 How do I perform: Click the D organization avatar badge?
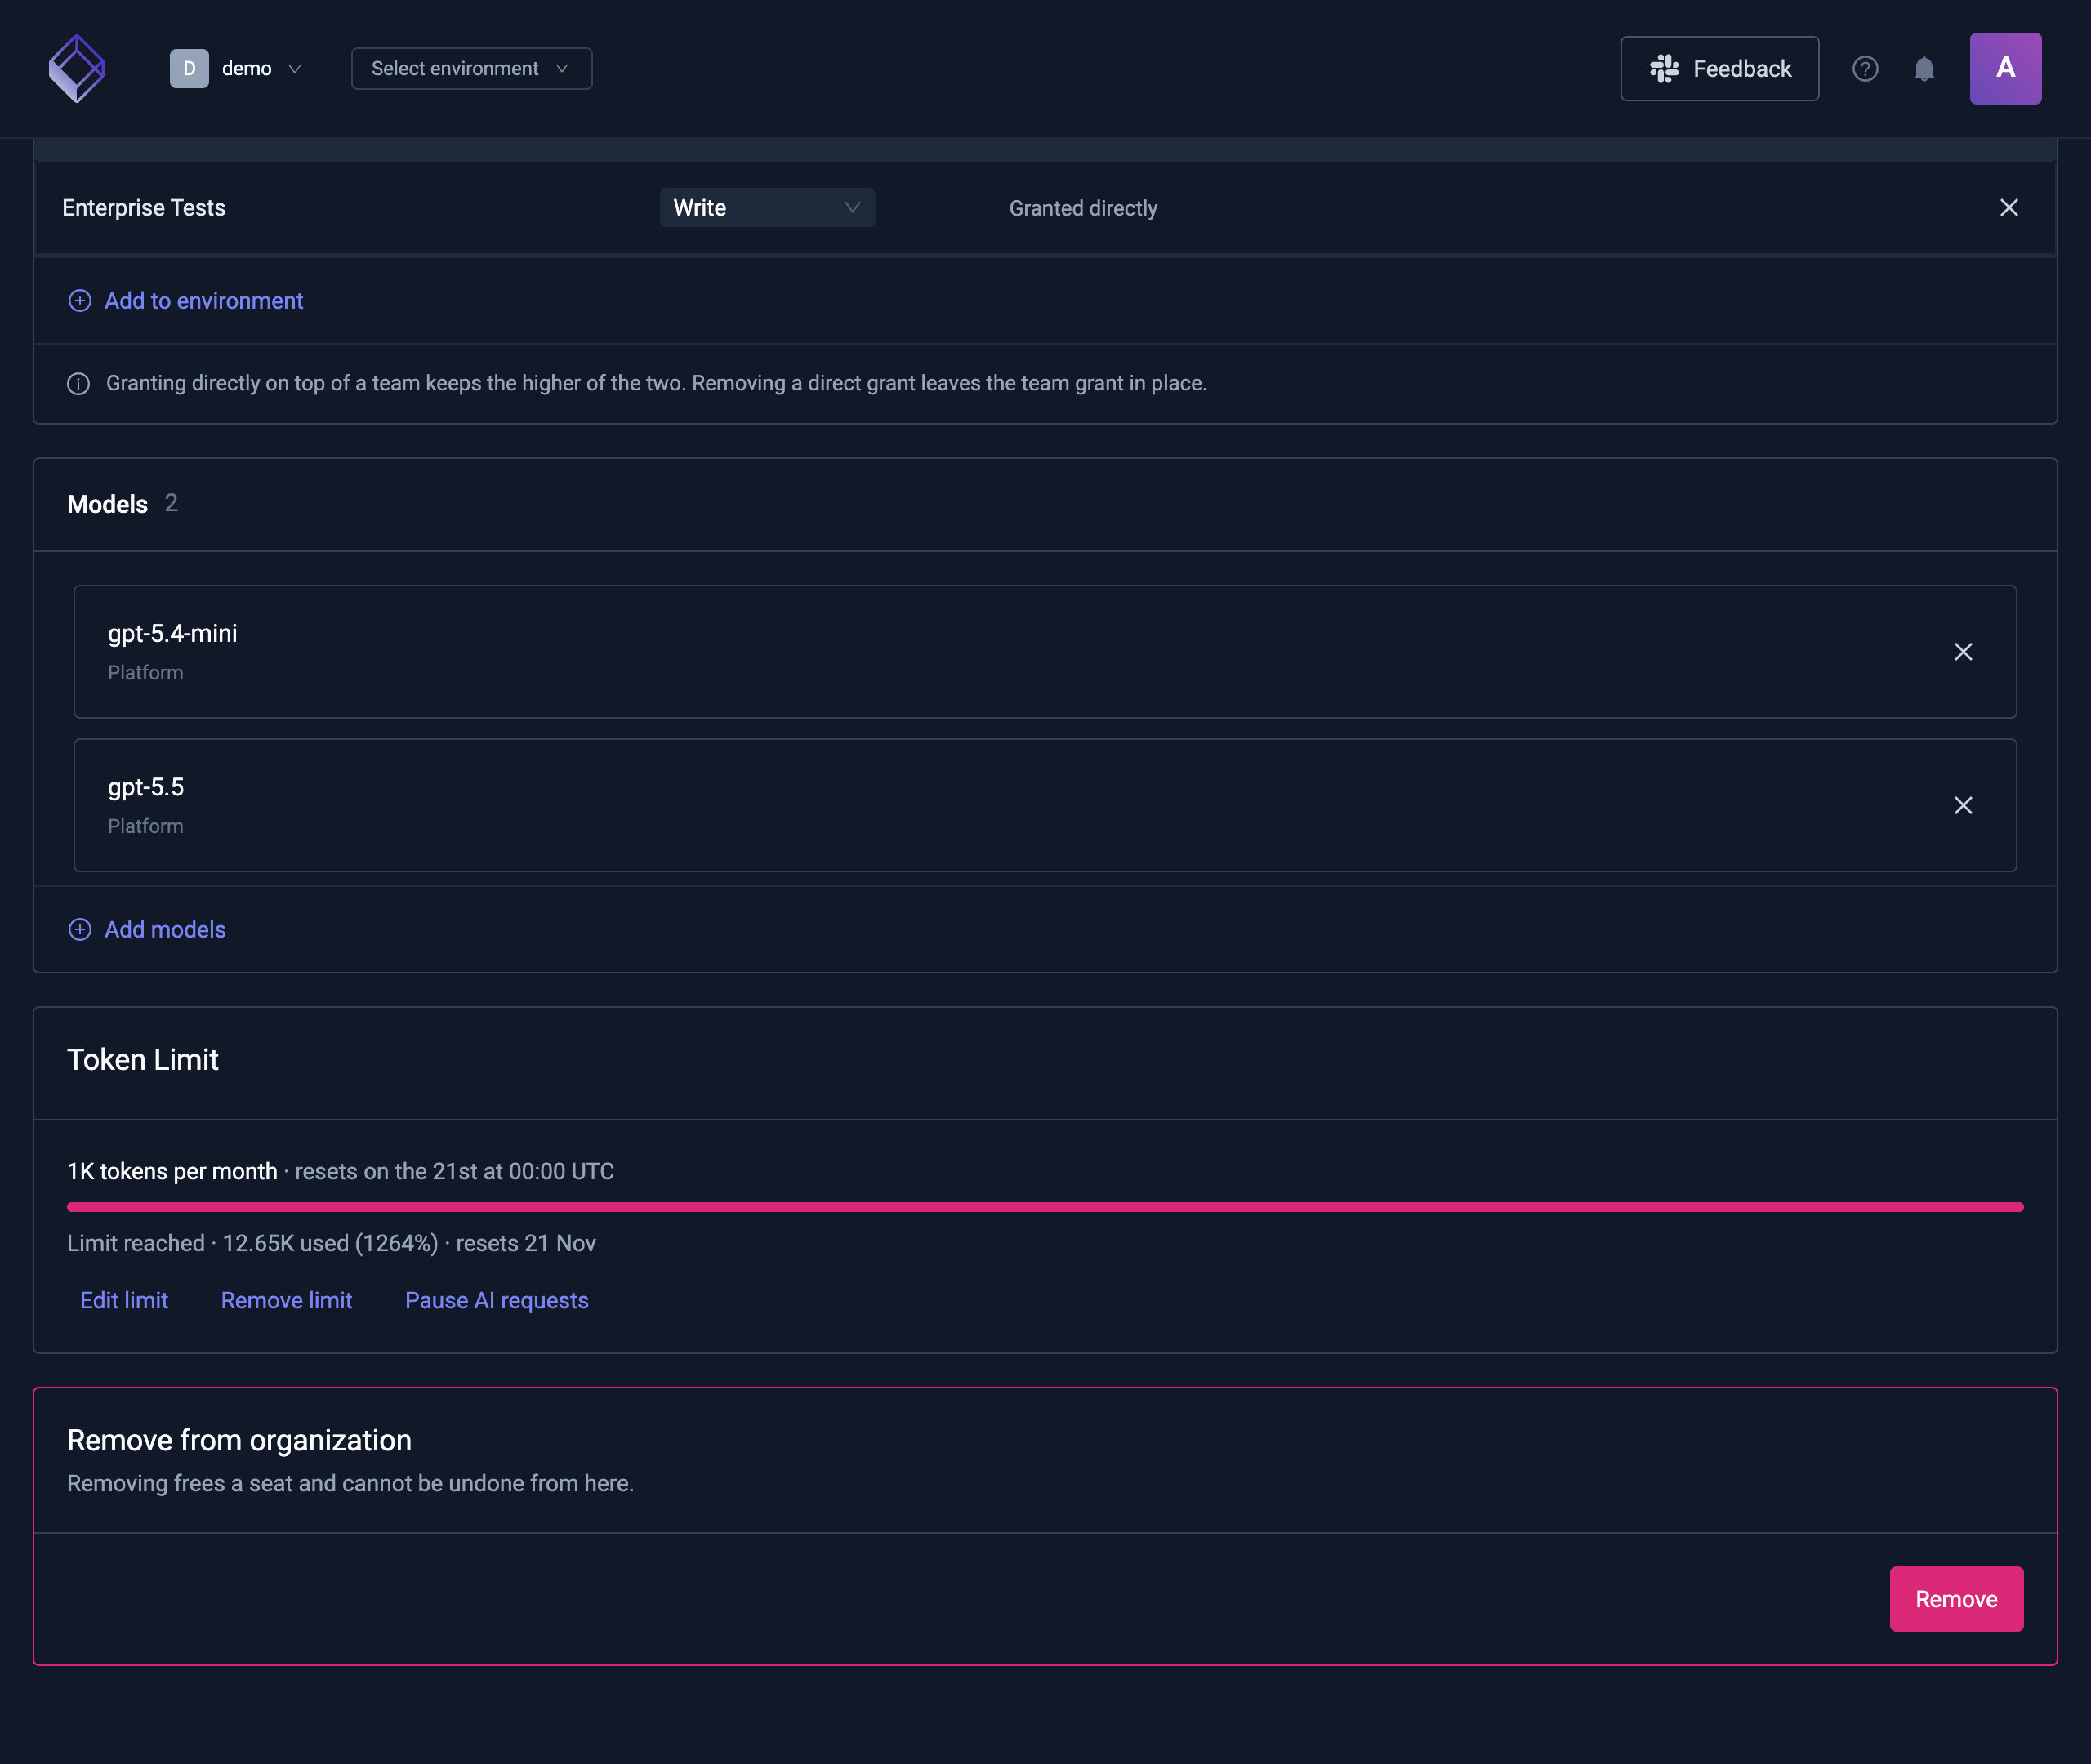click(x=189, y=68)
